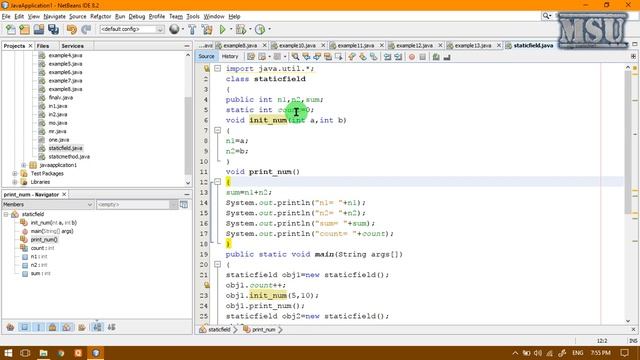Switch to the example12.java tab
This screenshot has height=360, width=640.
(414, 45)
